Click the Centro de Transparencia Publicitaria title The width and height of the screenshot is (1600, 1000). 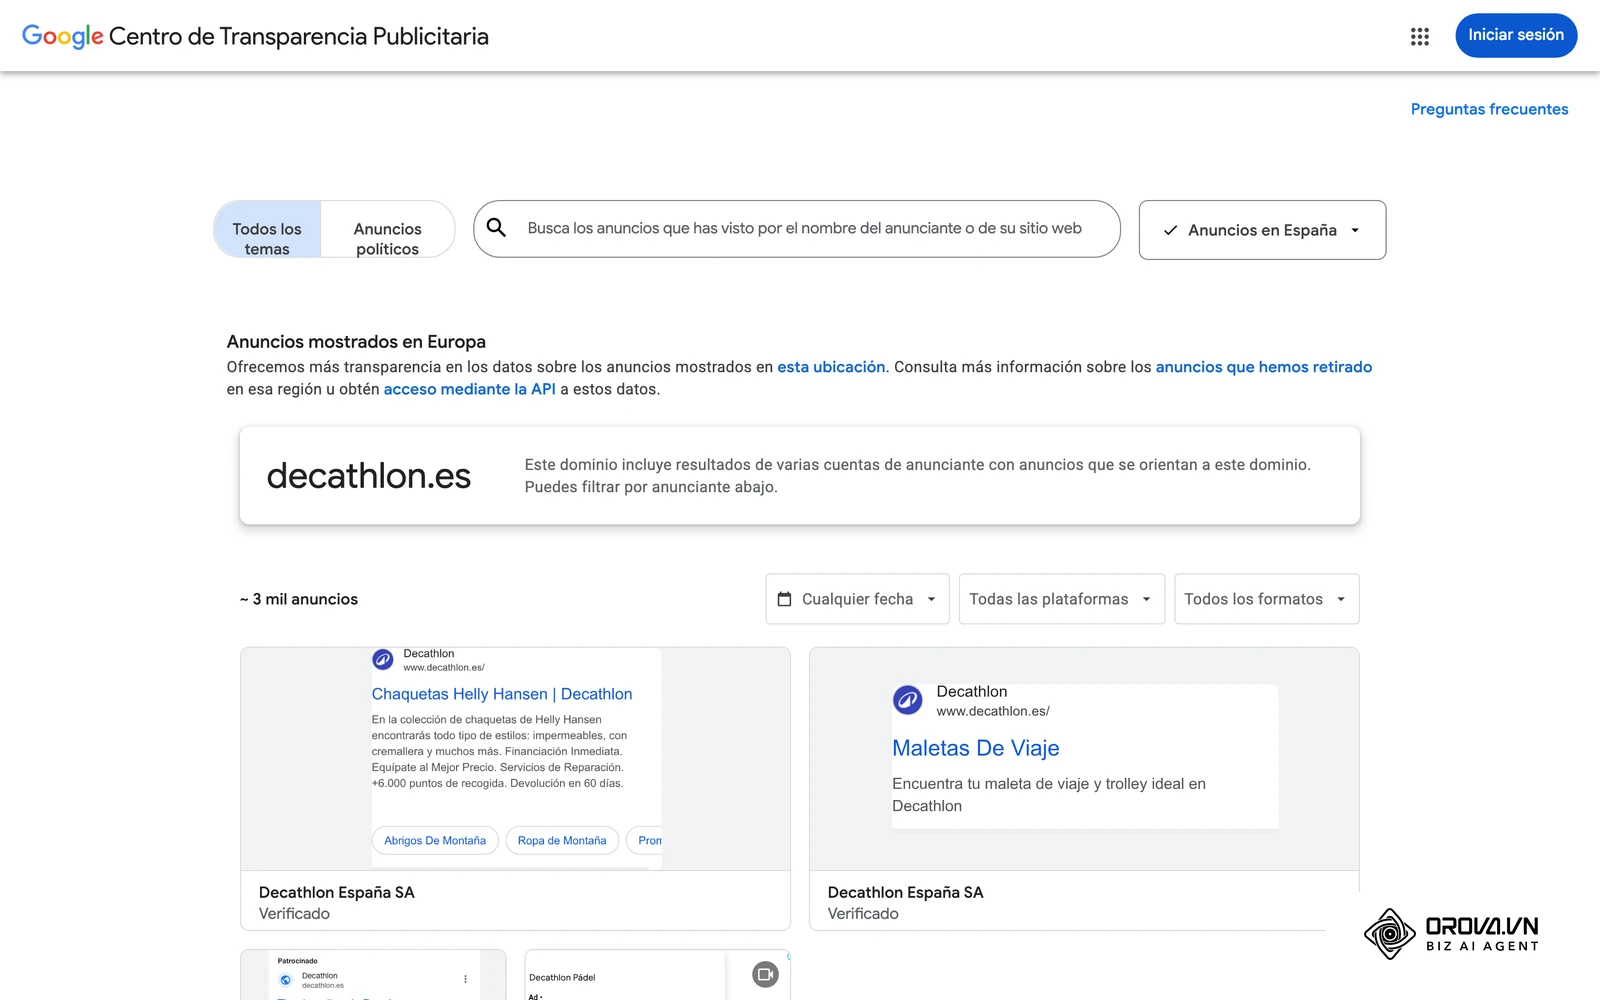(x=299, y=37)
